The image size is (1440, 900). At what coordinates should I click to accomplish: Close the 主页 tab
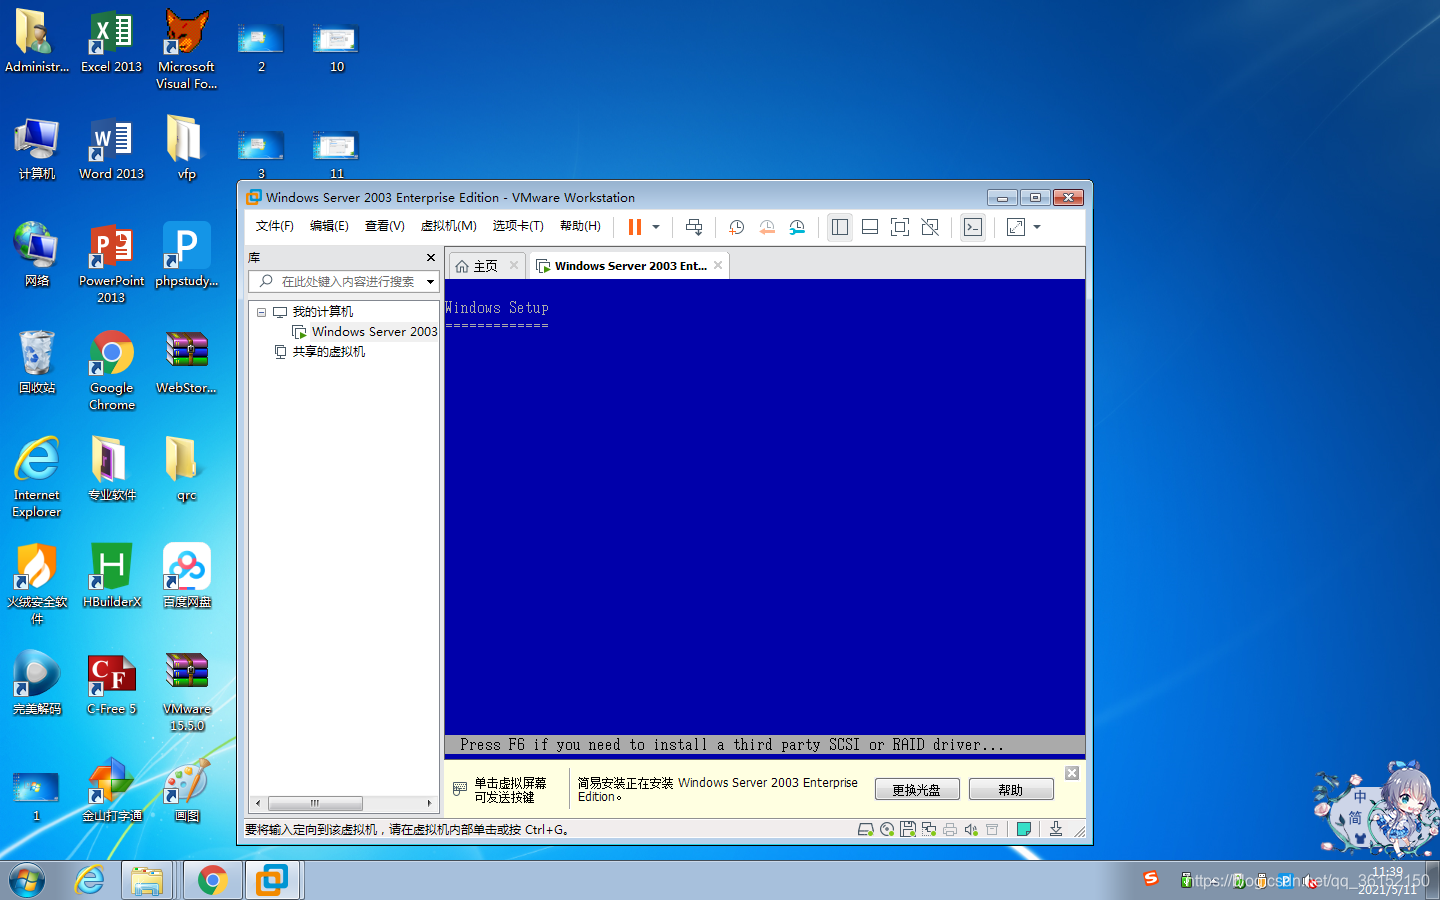click(514, 265)
